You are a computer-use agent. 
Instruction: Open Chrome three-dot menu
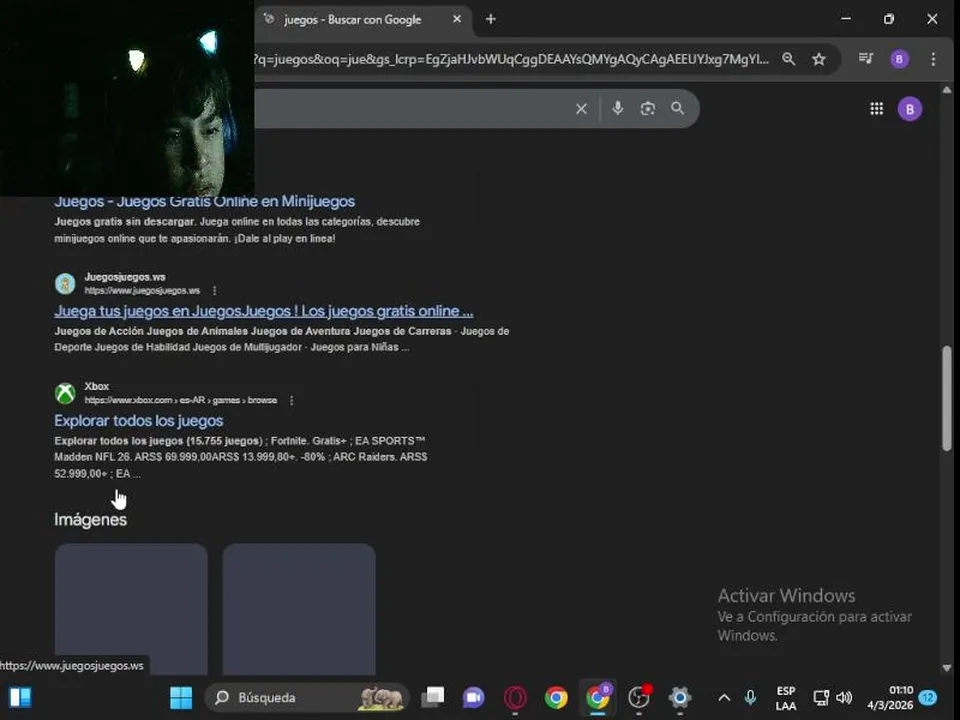point(932,59)
